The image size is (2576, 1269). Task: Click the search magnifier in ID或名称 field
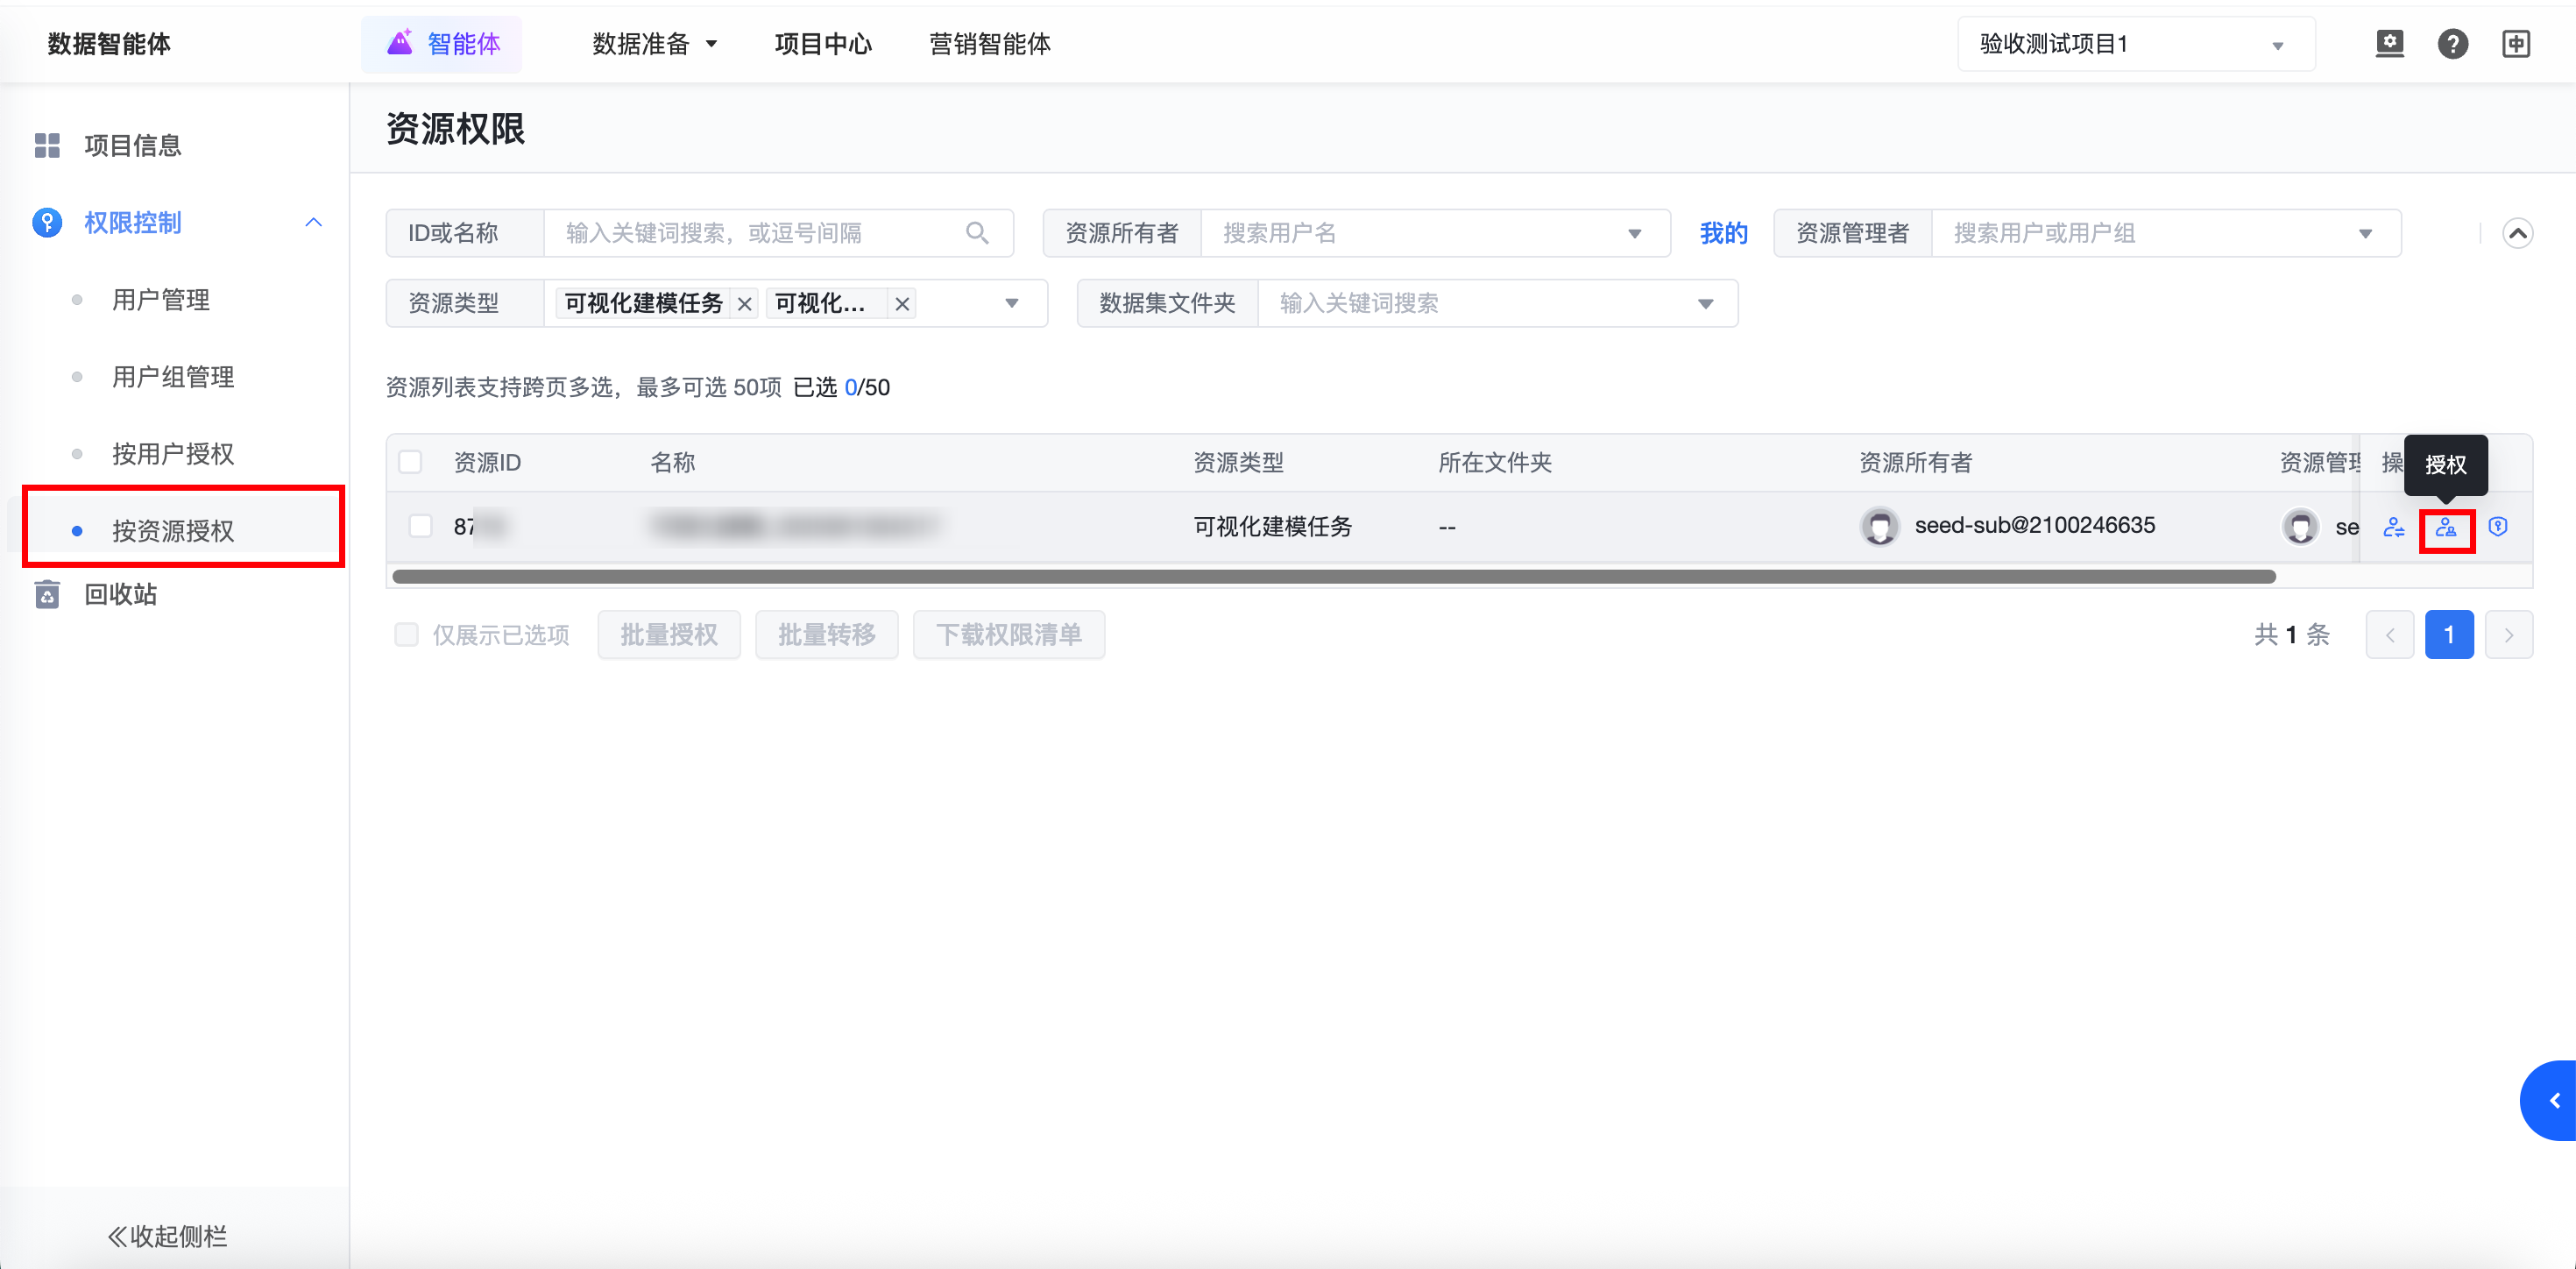(x=977, y=233)
